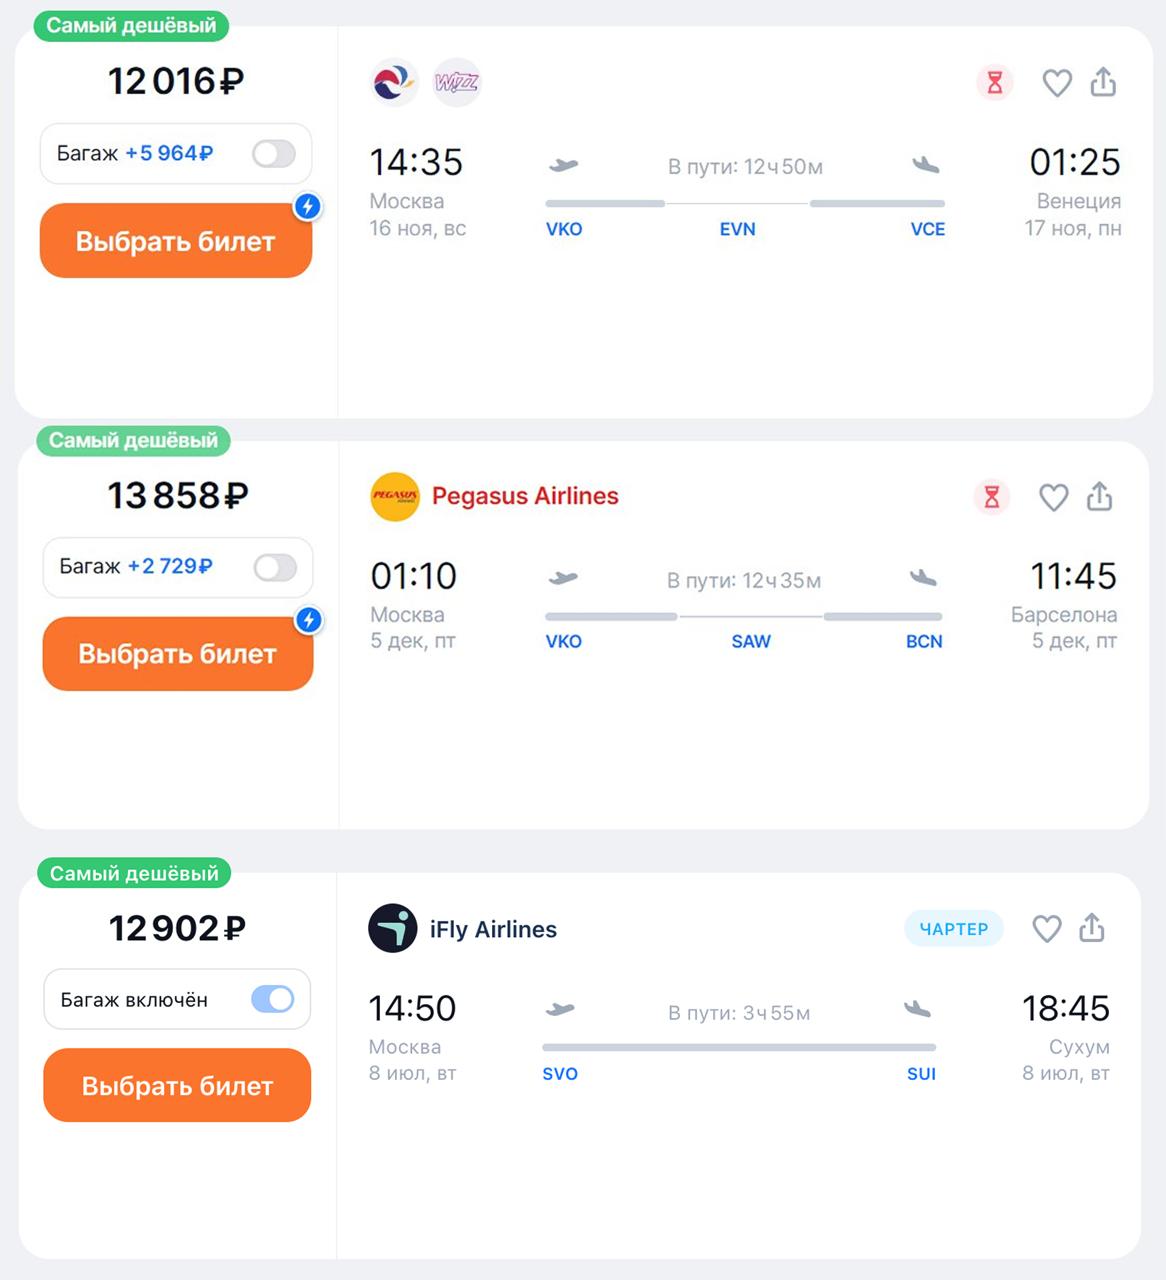This screenshot has height=1280, width=1166.
Task: Share the Pegasus Airlines Barcelona ticket
Action: pyautogui.click(x=1099, y=496)
